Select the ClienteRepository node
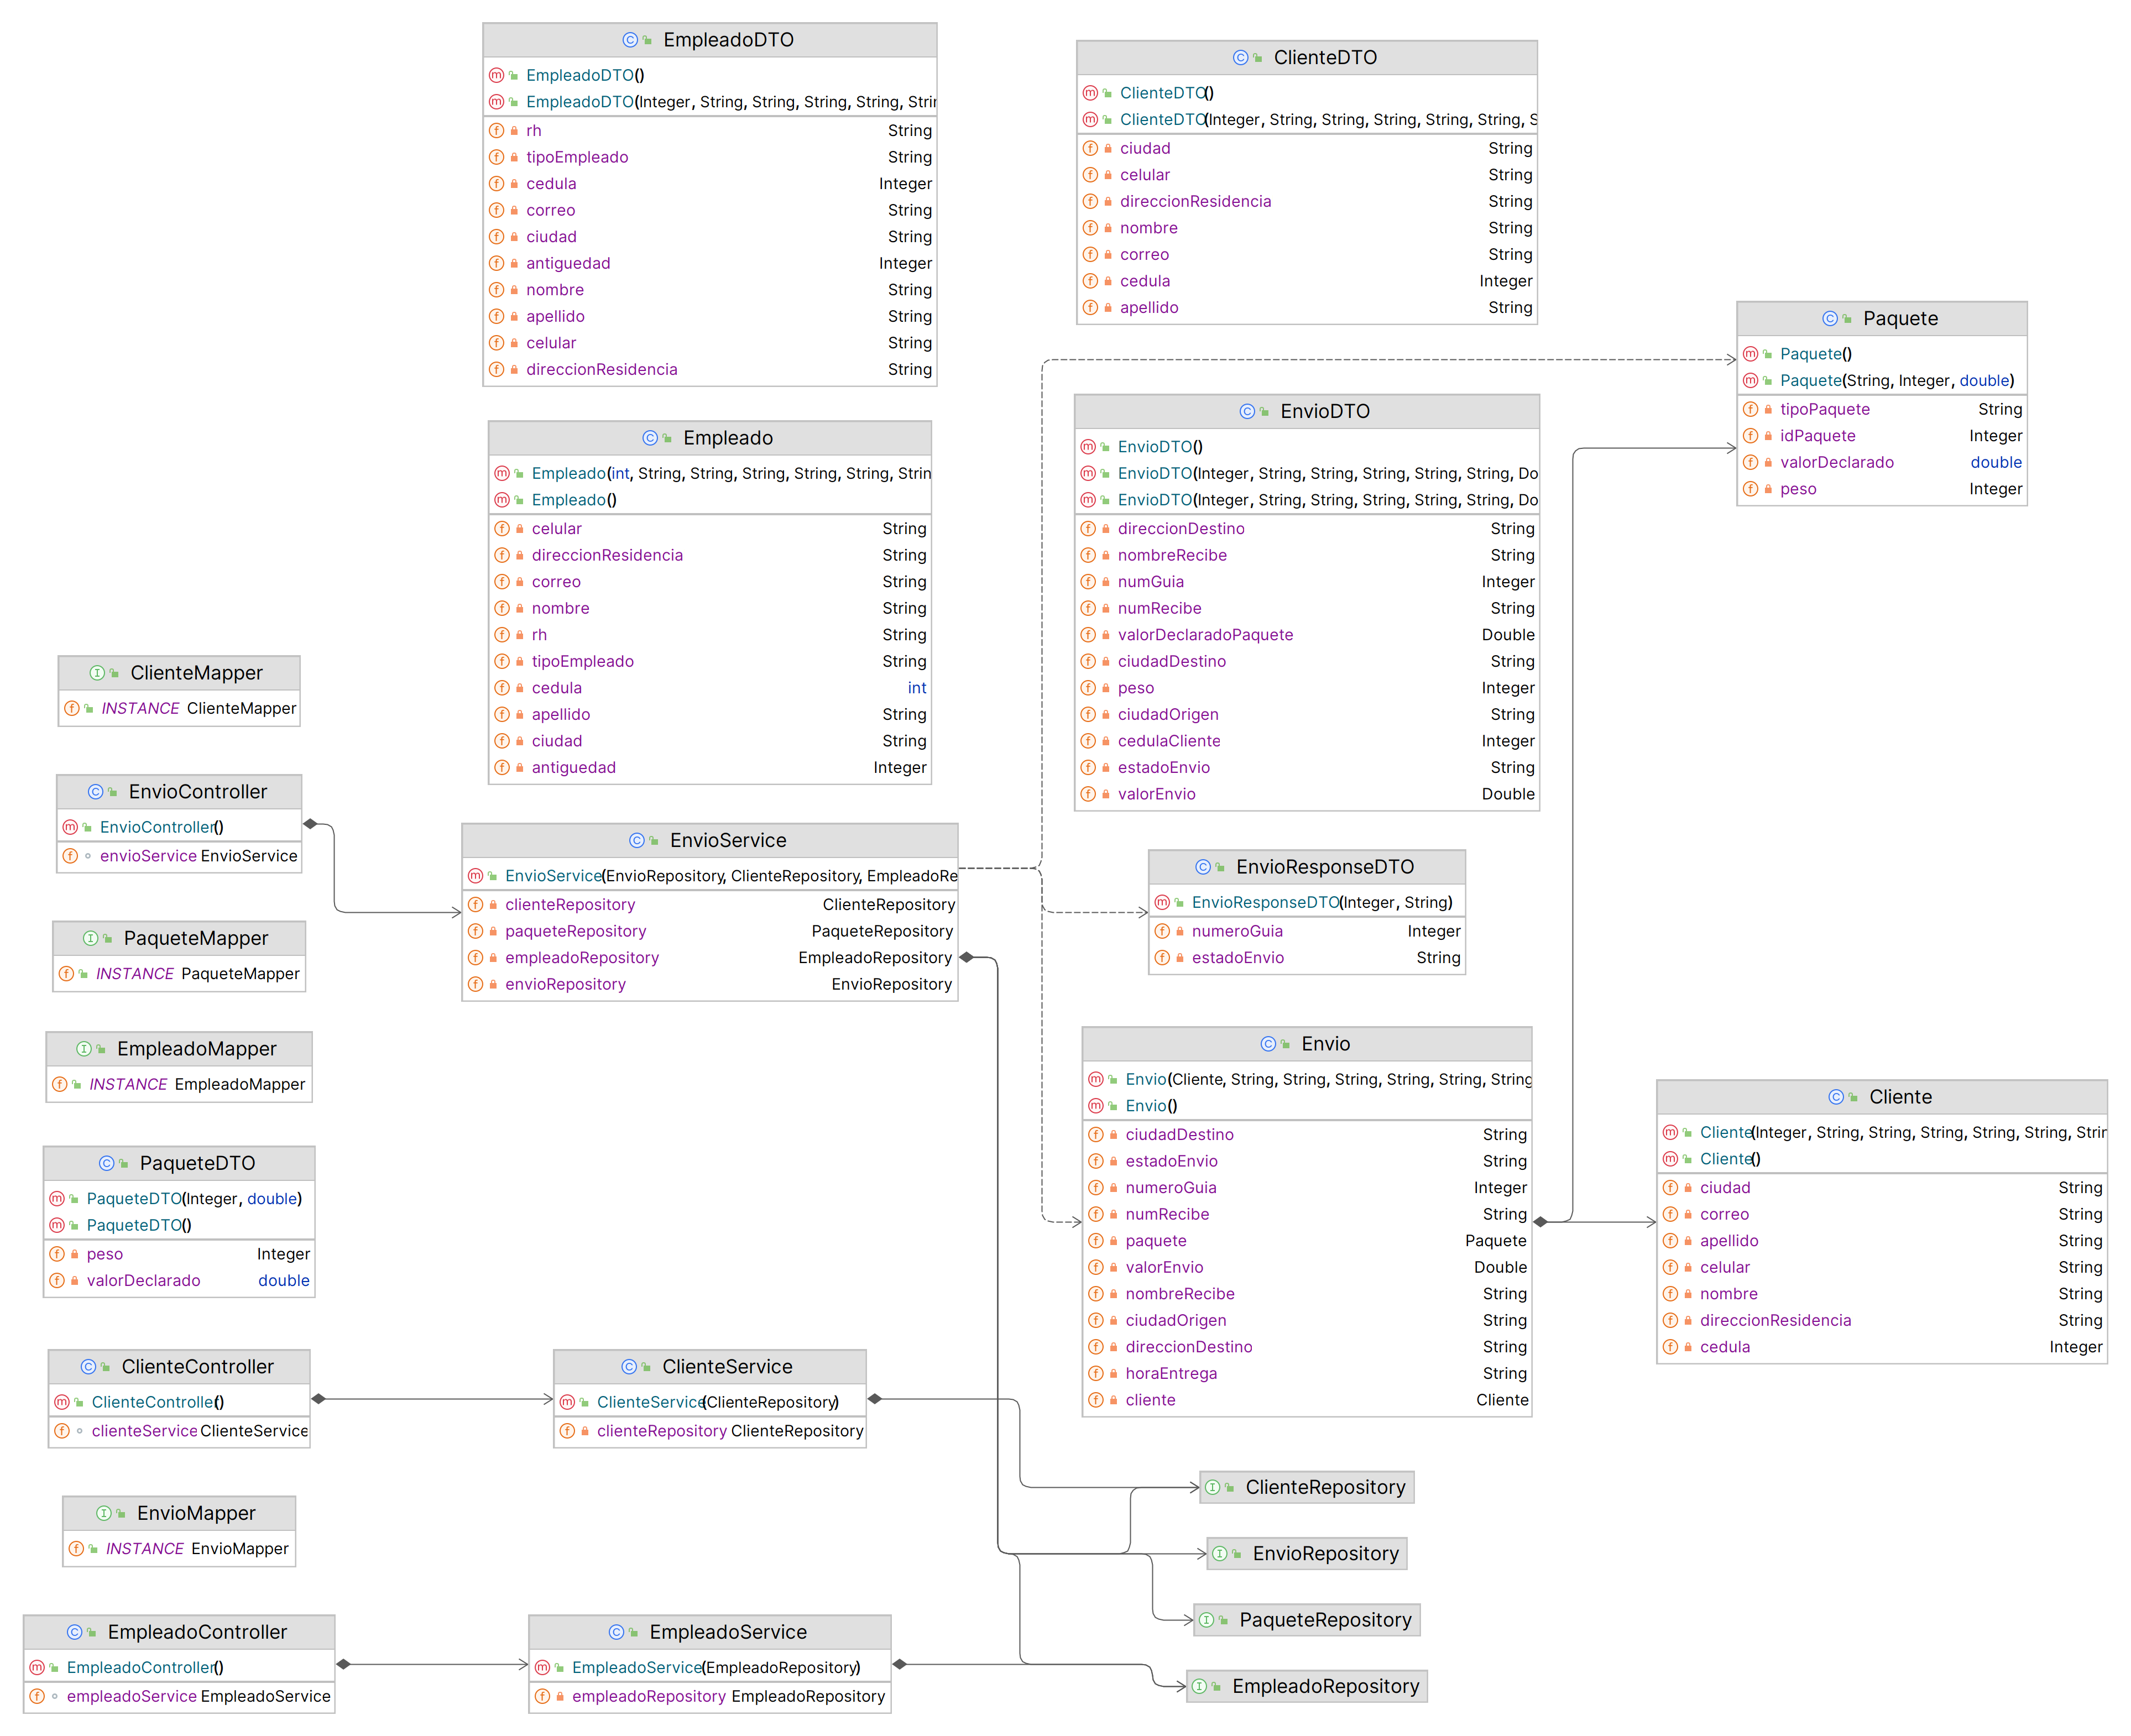 tap(1306, 1487)
